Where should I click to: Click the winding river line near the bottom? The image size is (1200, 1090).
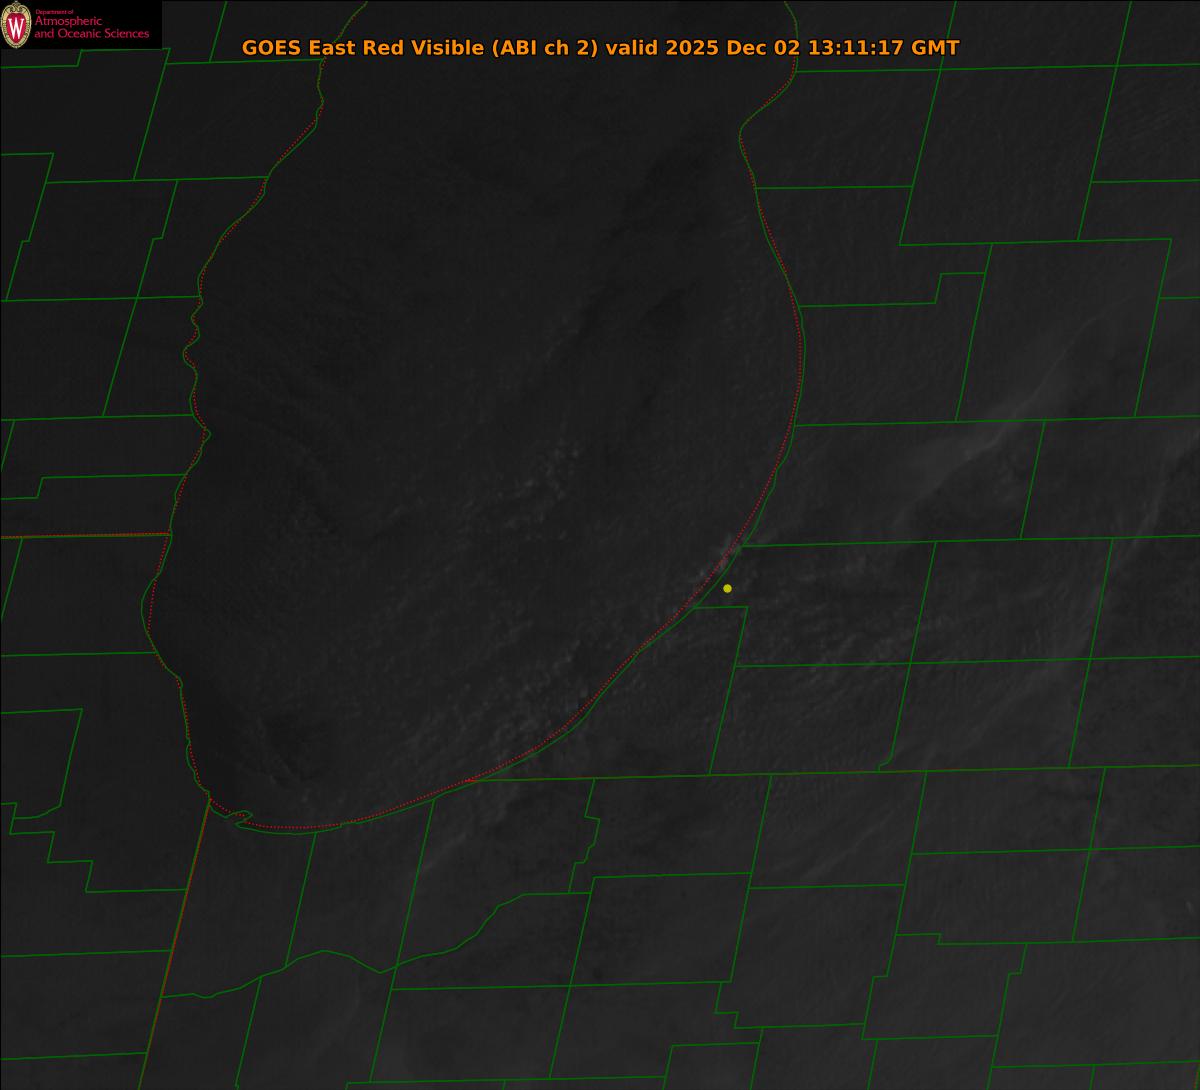tap(330, 955)
